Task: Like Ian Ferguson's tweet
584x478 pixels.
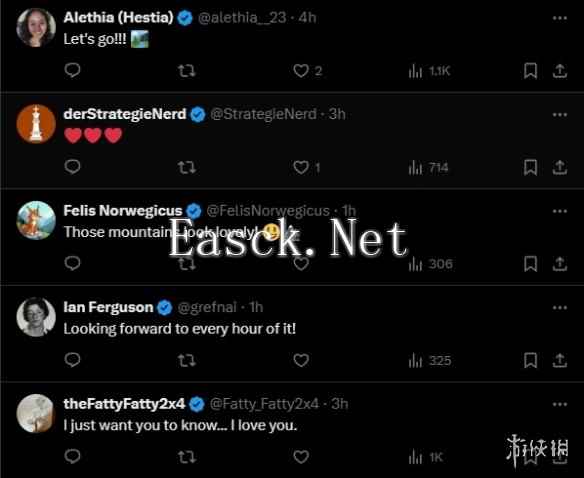Action: [301, 360]
